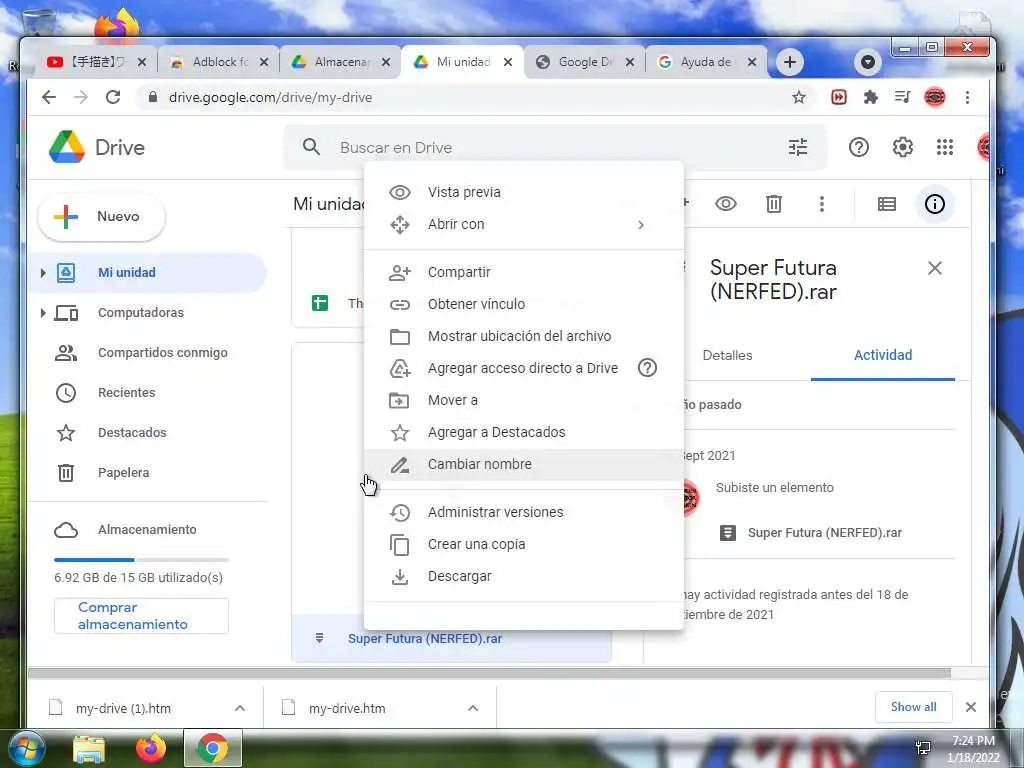Viewport: 1024px width, 768px height.
Task: Click Nuevo to create new item
Action: (102, 217)
